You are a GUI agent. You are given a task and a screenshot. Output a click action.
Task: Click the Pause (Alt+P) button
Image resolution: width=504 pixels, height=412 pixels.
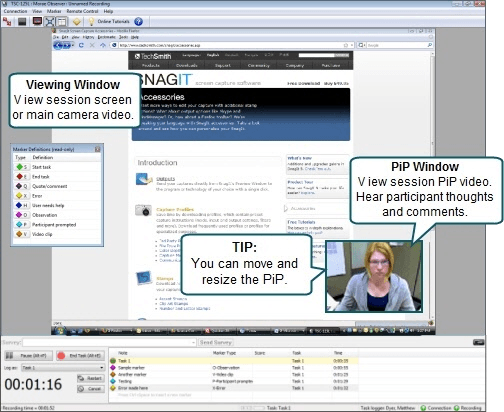click(29, 356)
